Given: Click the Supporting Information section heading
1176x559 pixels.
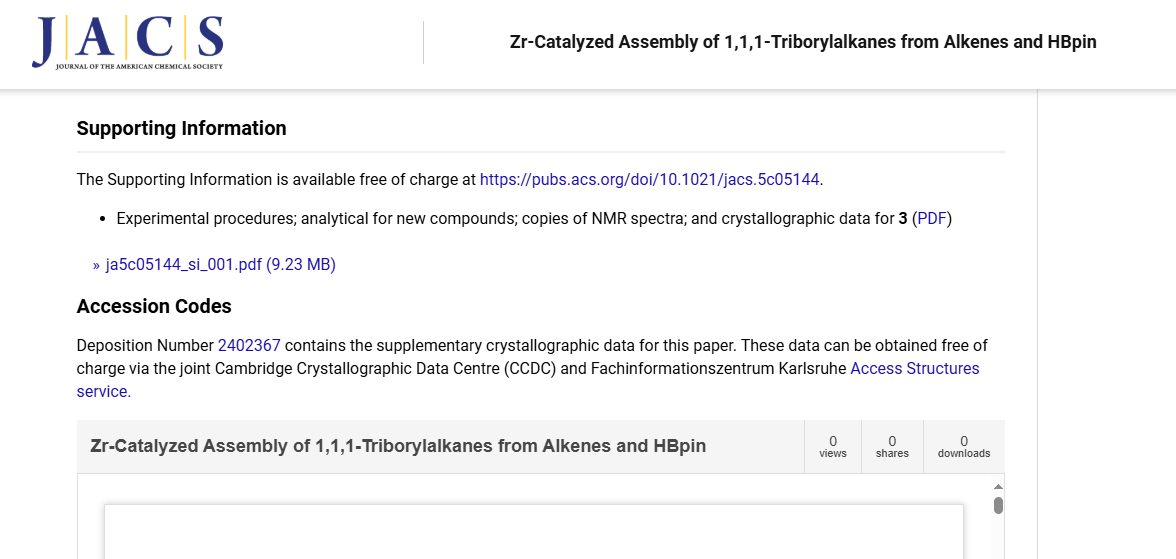Looking at the screenshot, I should (x=182, y=128).
